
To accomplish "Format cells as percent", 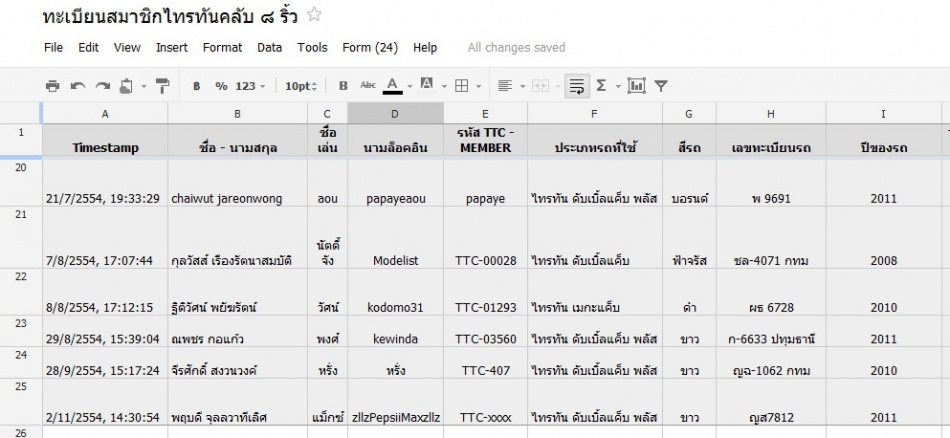I will click(x=221, y=86).
